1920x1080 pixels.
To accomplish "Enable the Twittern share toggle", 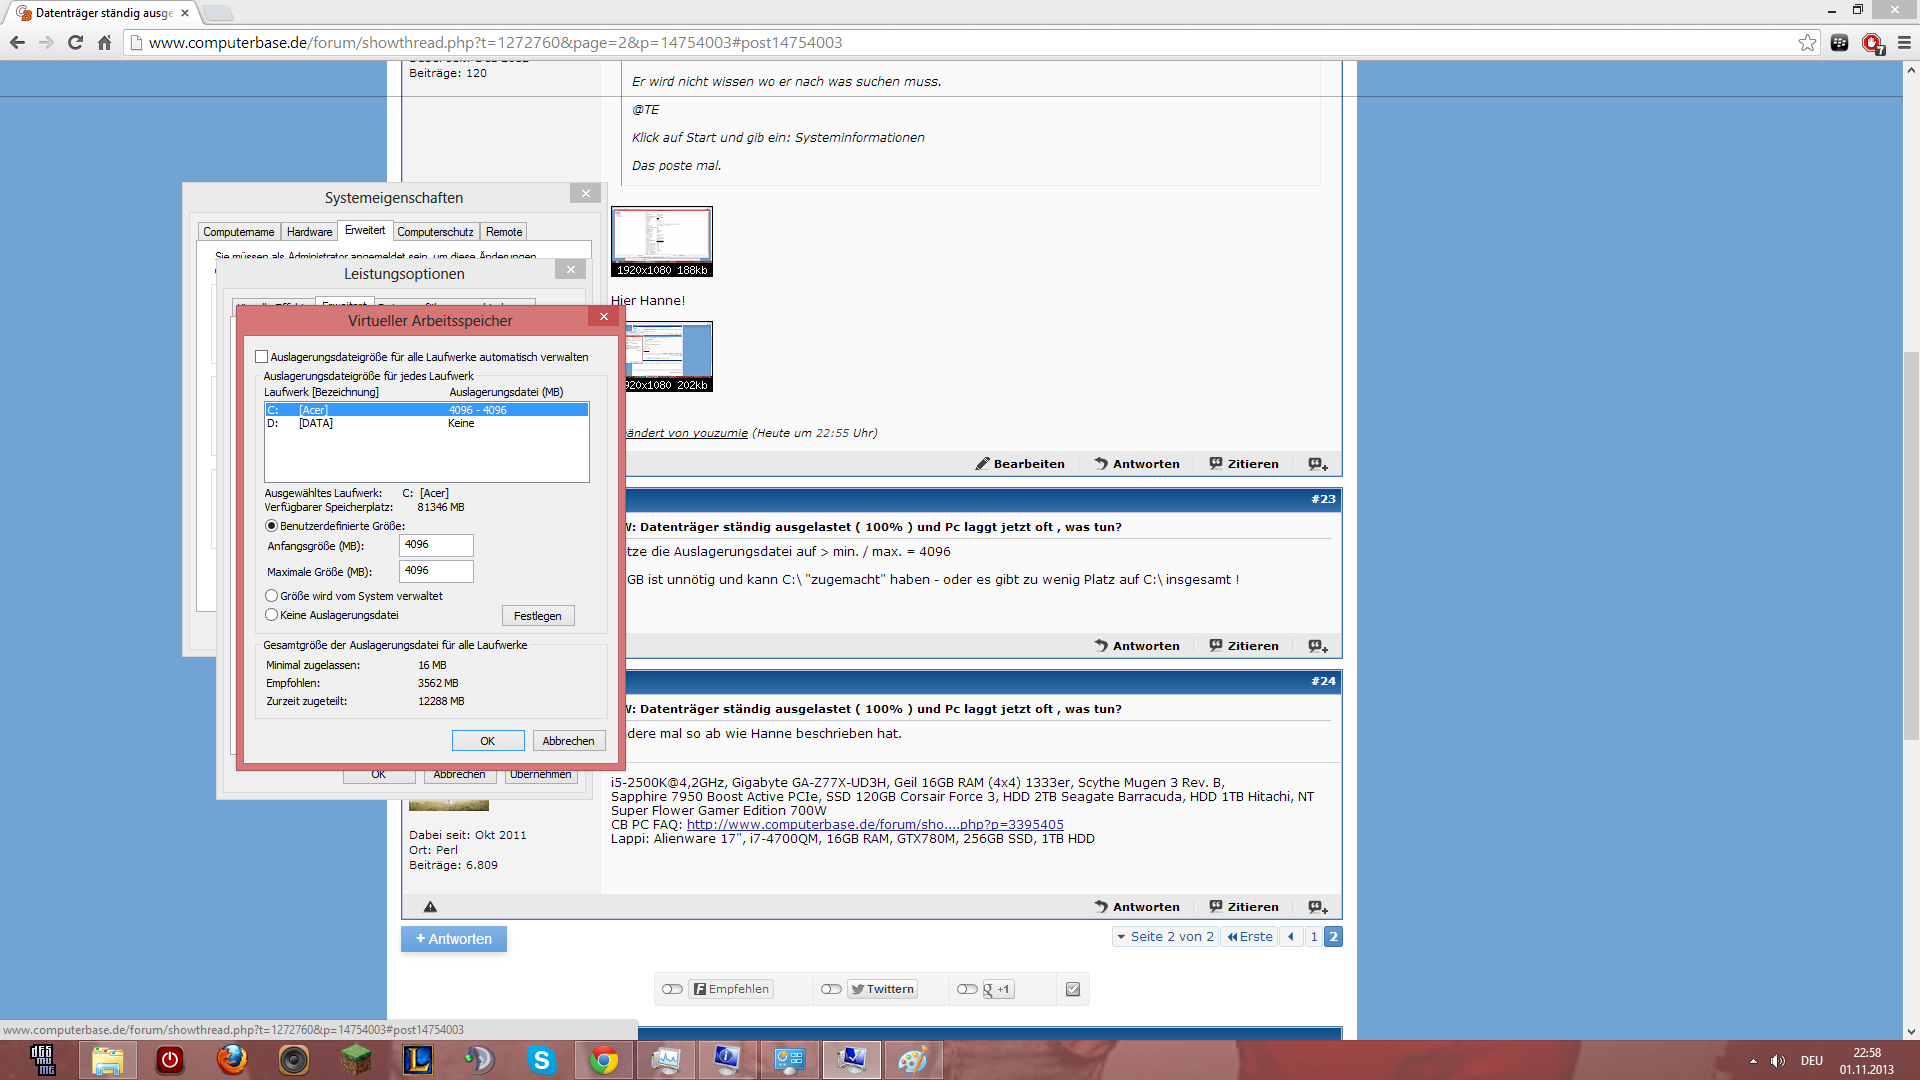I will point(831,989).
